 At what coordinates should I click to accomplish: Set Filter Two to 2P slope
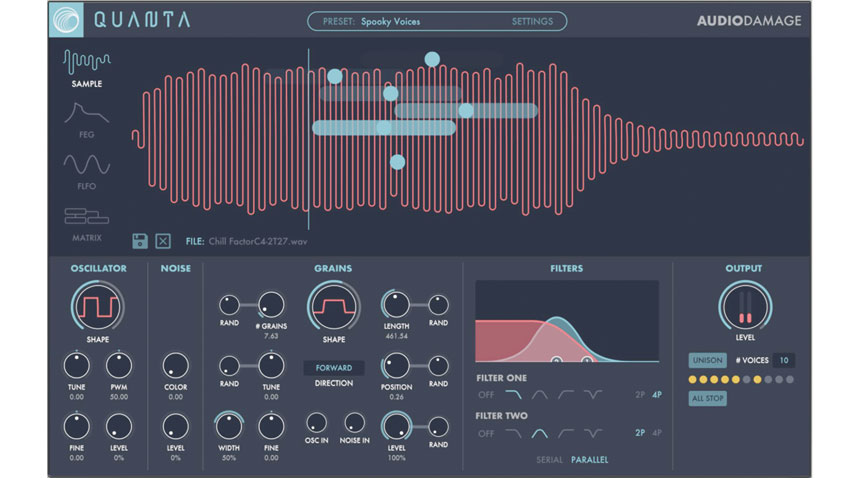(x=640, y=433)
